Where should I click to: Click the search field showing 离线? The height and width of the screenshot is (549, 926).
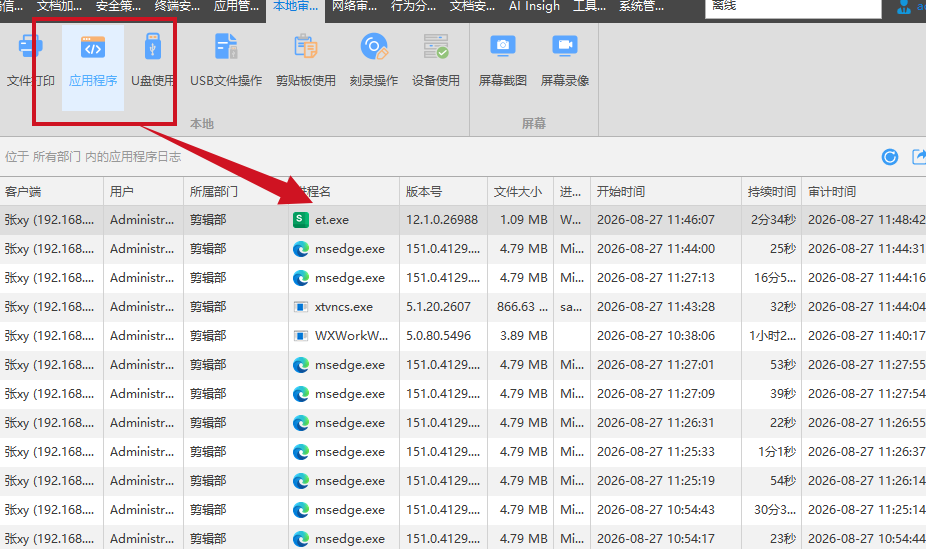pos(793,8)
